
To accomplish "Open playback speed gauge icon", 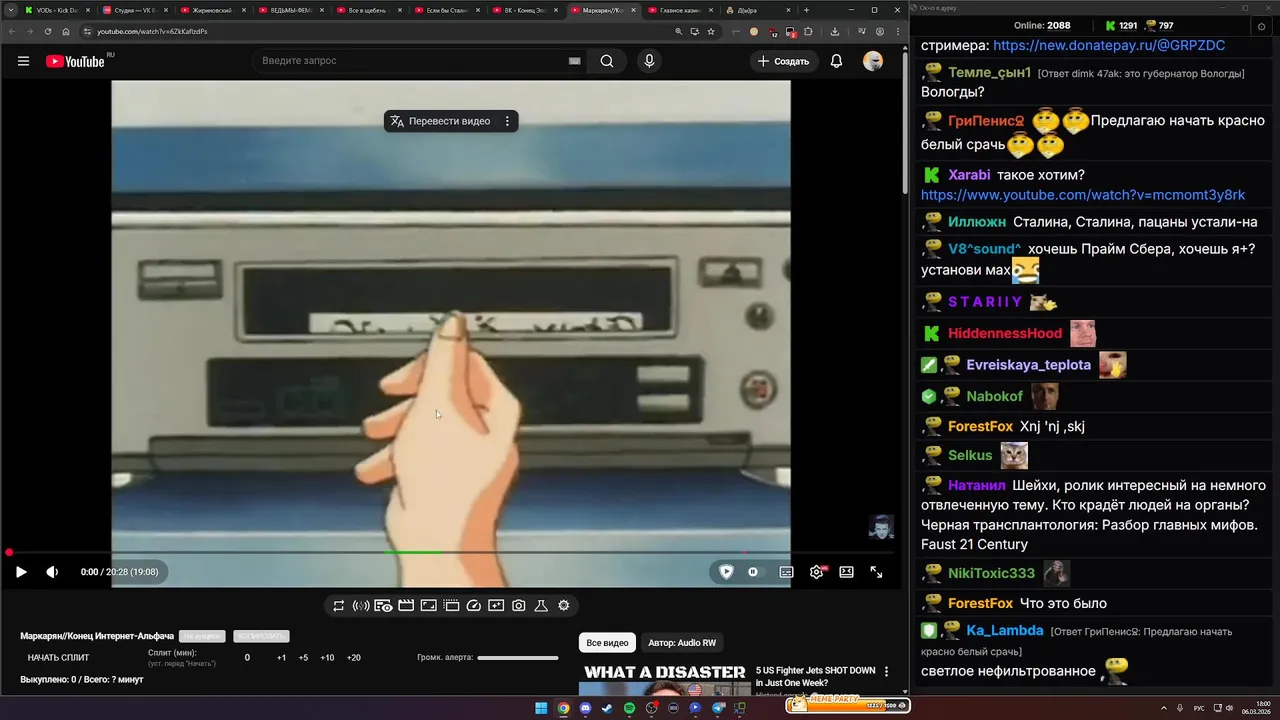I will point(474,606).
